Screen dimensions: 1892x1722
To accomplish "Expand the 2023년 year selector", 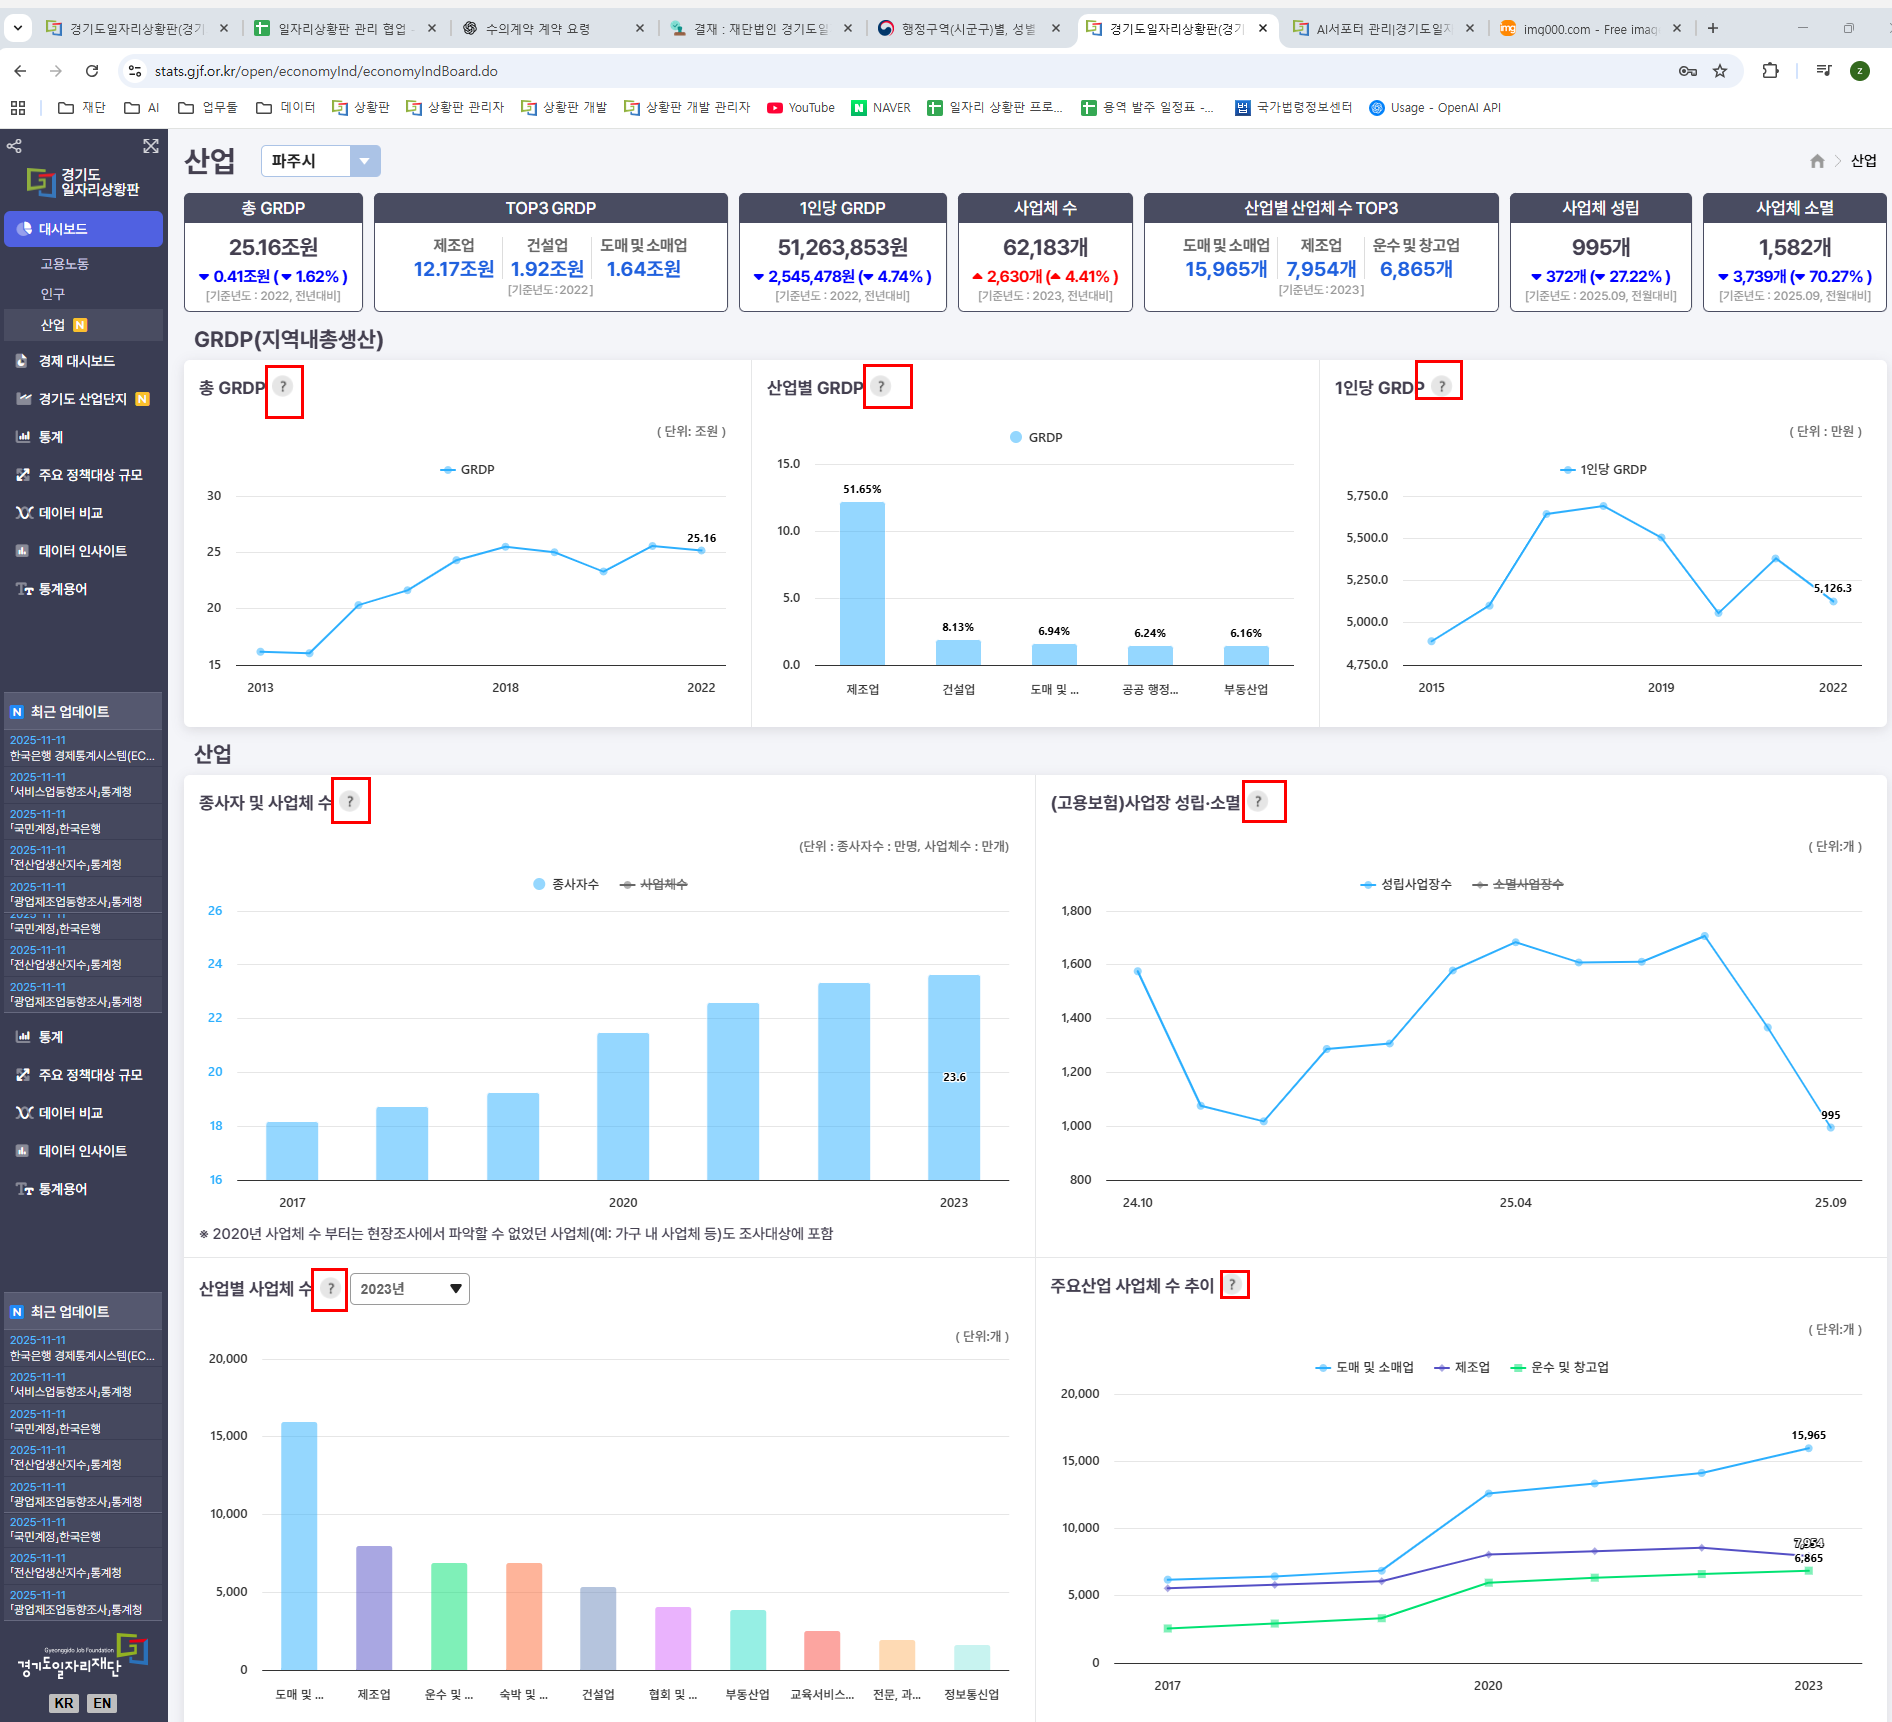I will [410, 1289].
